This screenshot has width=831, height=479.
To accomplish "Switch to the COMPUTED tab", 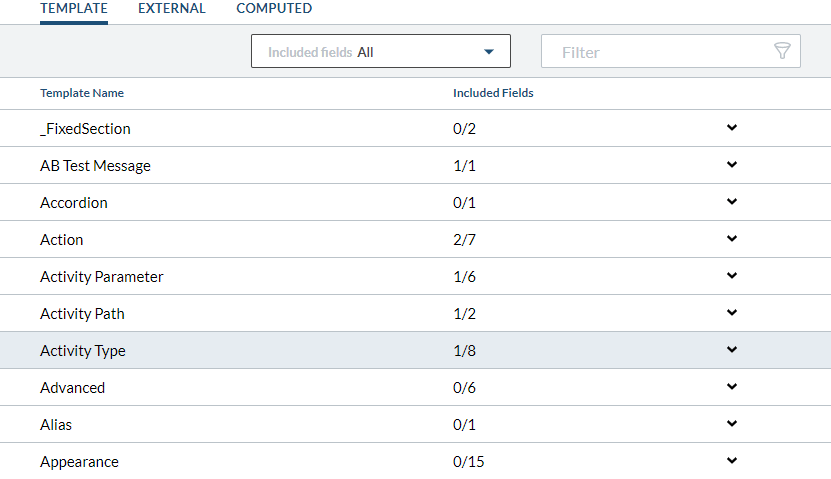I will (274, 9).
